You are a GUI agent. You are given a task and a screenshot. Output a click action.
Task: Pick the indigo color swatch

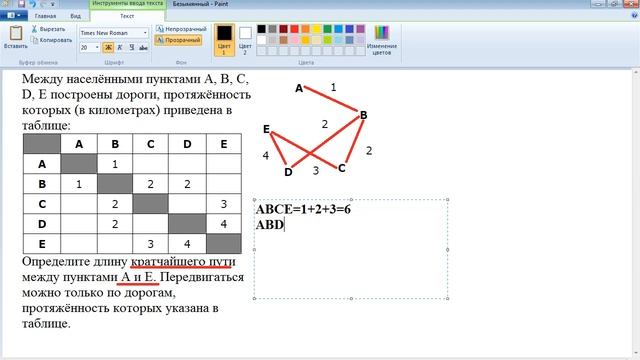[x=350, y=29]
